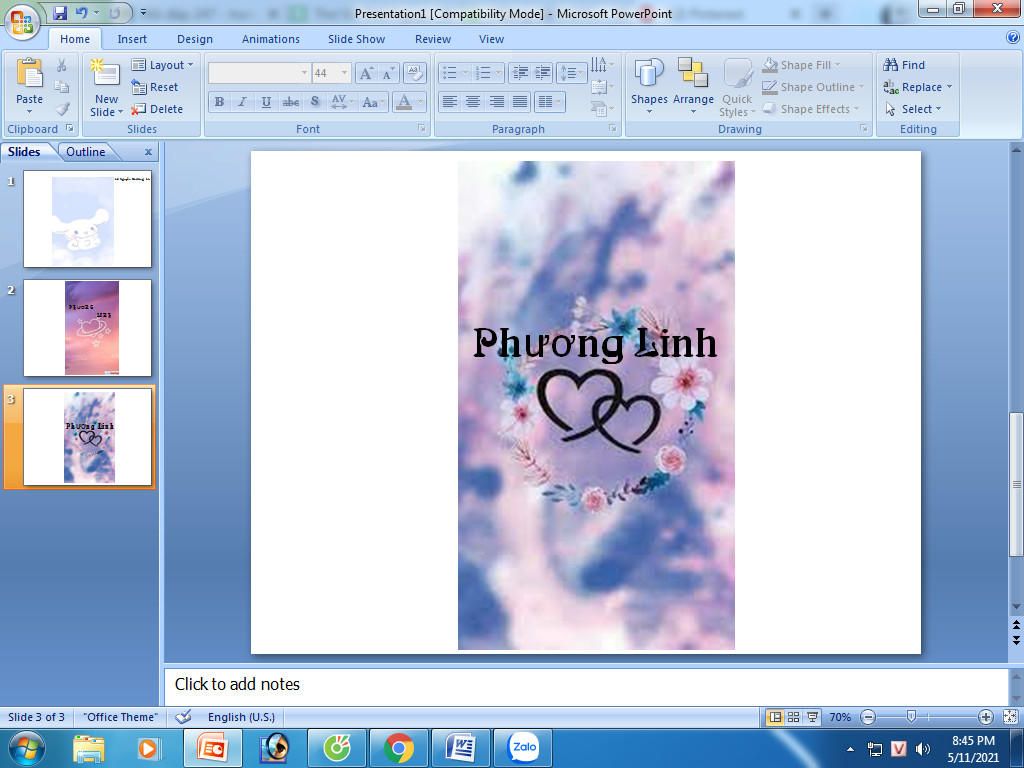
Task: Align text left
Action: (449, 102)
